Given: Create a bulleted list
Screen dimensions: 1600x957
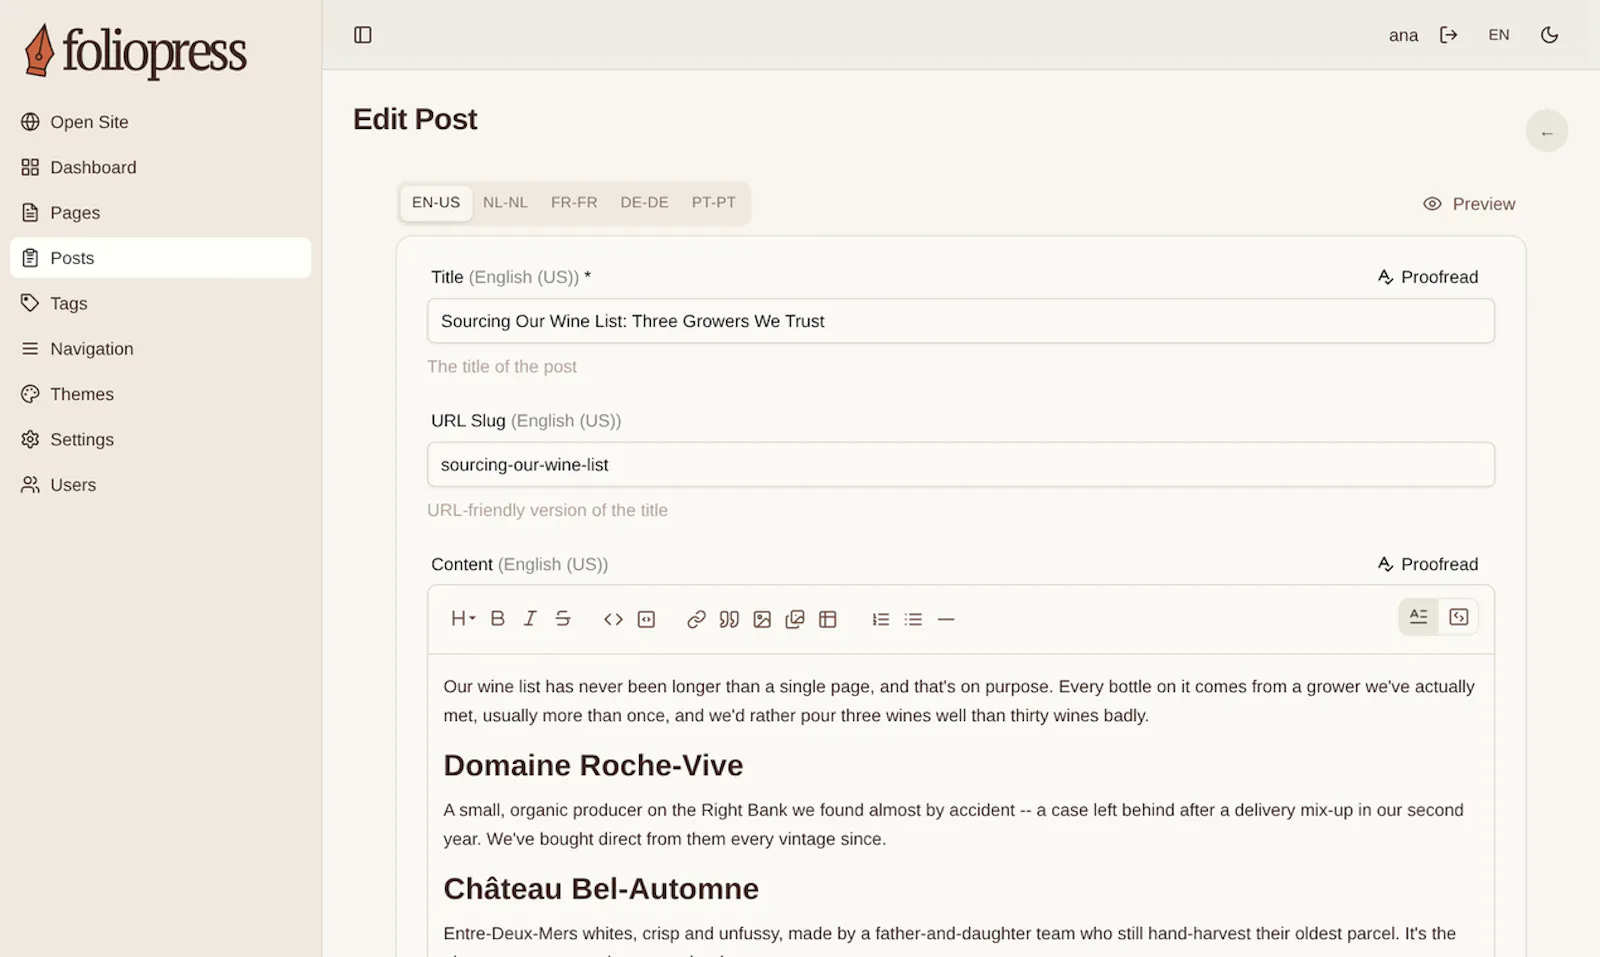Looking at the screenshot, I should pos(913,619).
